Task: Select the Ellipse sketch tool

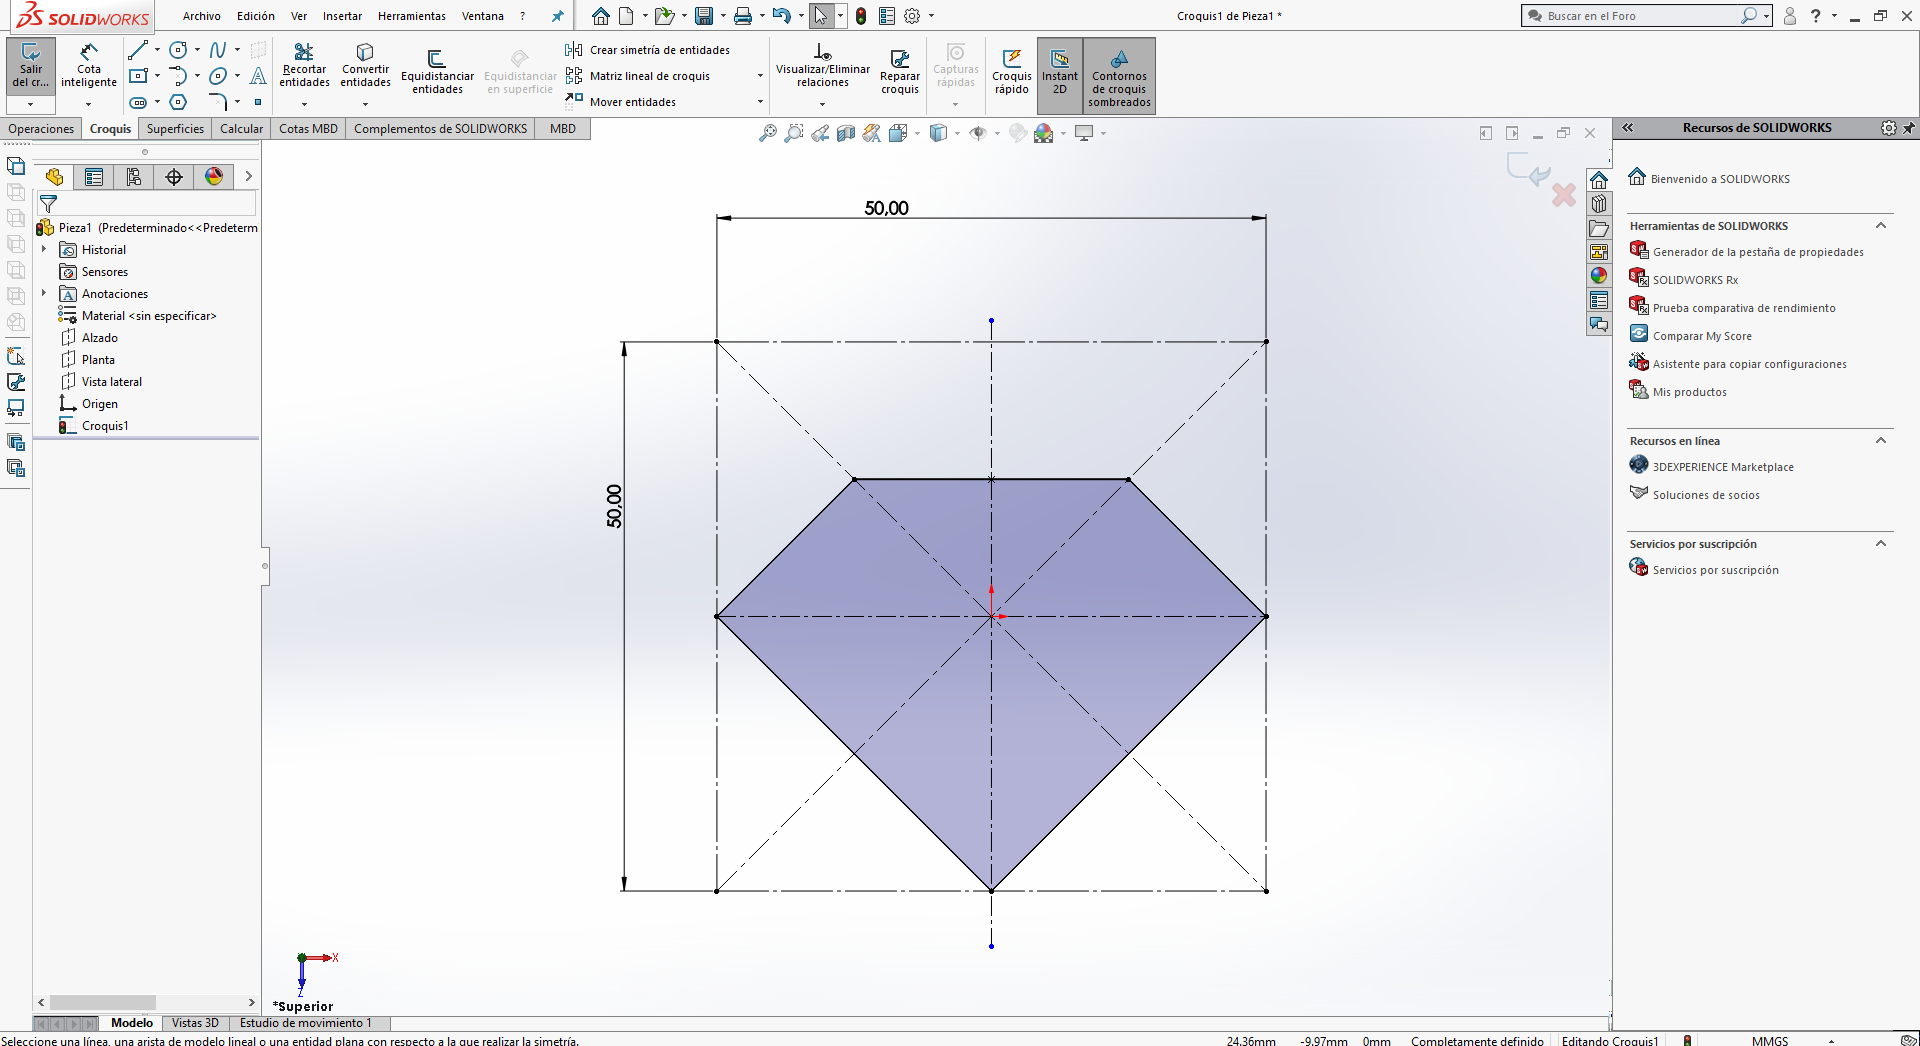Action: 218,76
